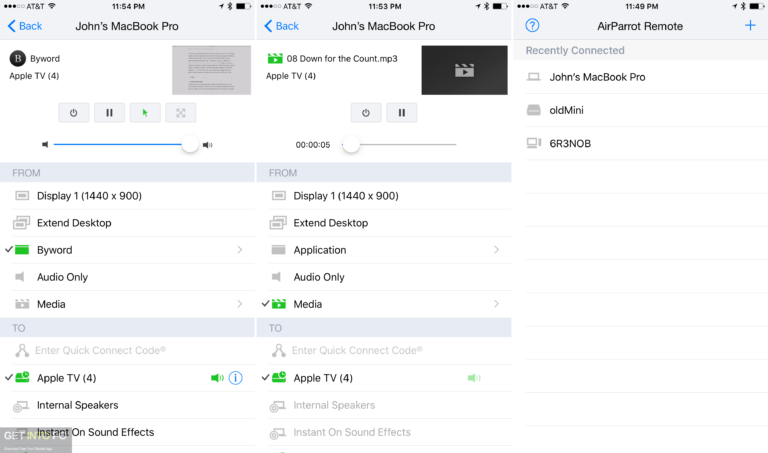
Task: Tap the desktop PC icon beside 6R3NOB
Action: (533, 143)
